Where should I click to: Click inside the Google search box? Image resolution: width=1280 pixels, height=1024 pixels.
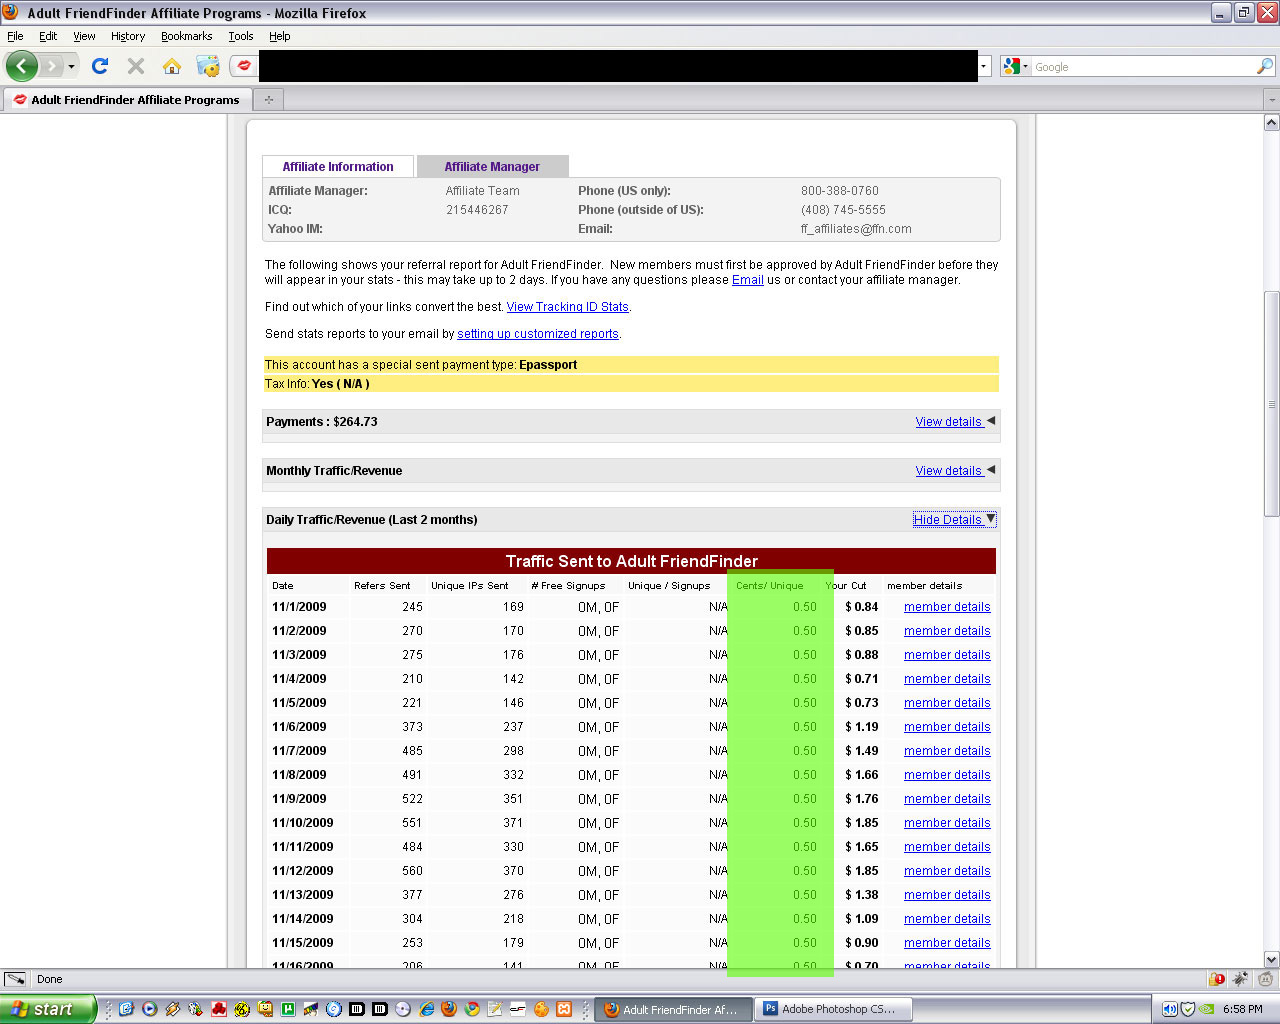tap(1143, 67)
